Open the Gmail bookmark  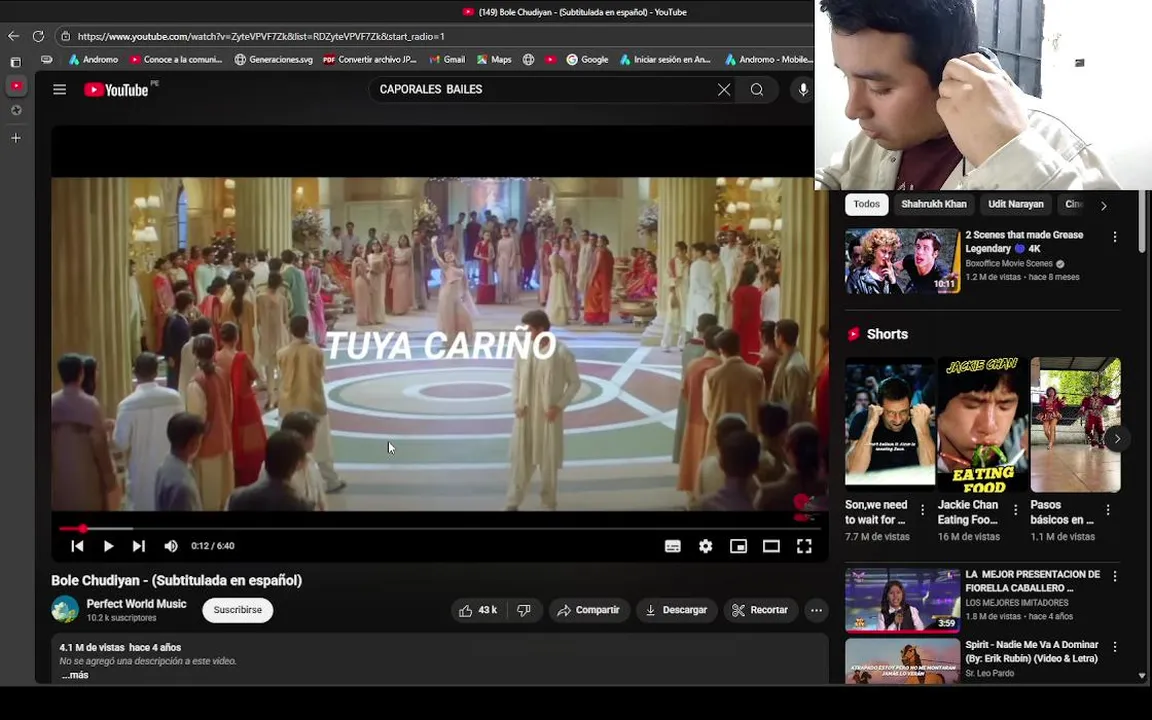(447, 60)
